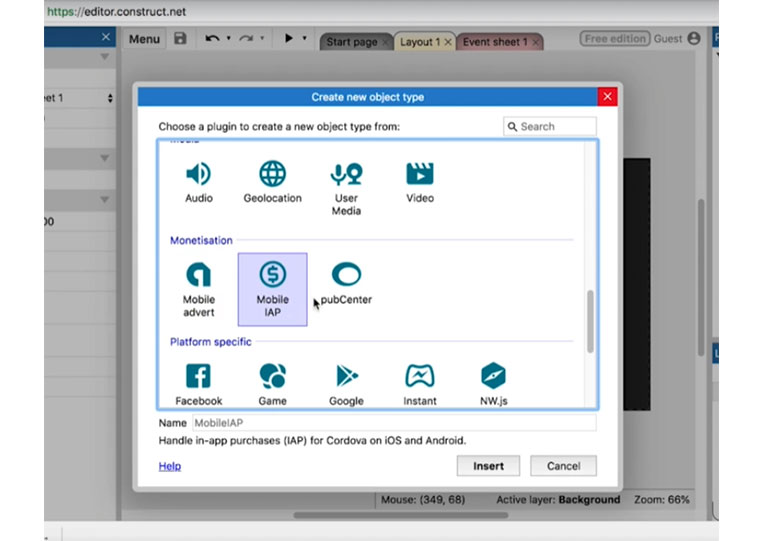This screenshot has height=541, width=763.
Task: Click the browser URL editor.construct.net
Action: point(116,12)
